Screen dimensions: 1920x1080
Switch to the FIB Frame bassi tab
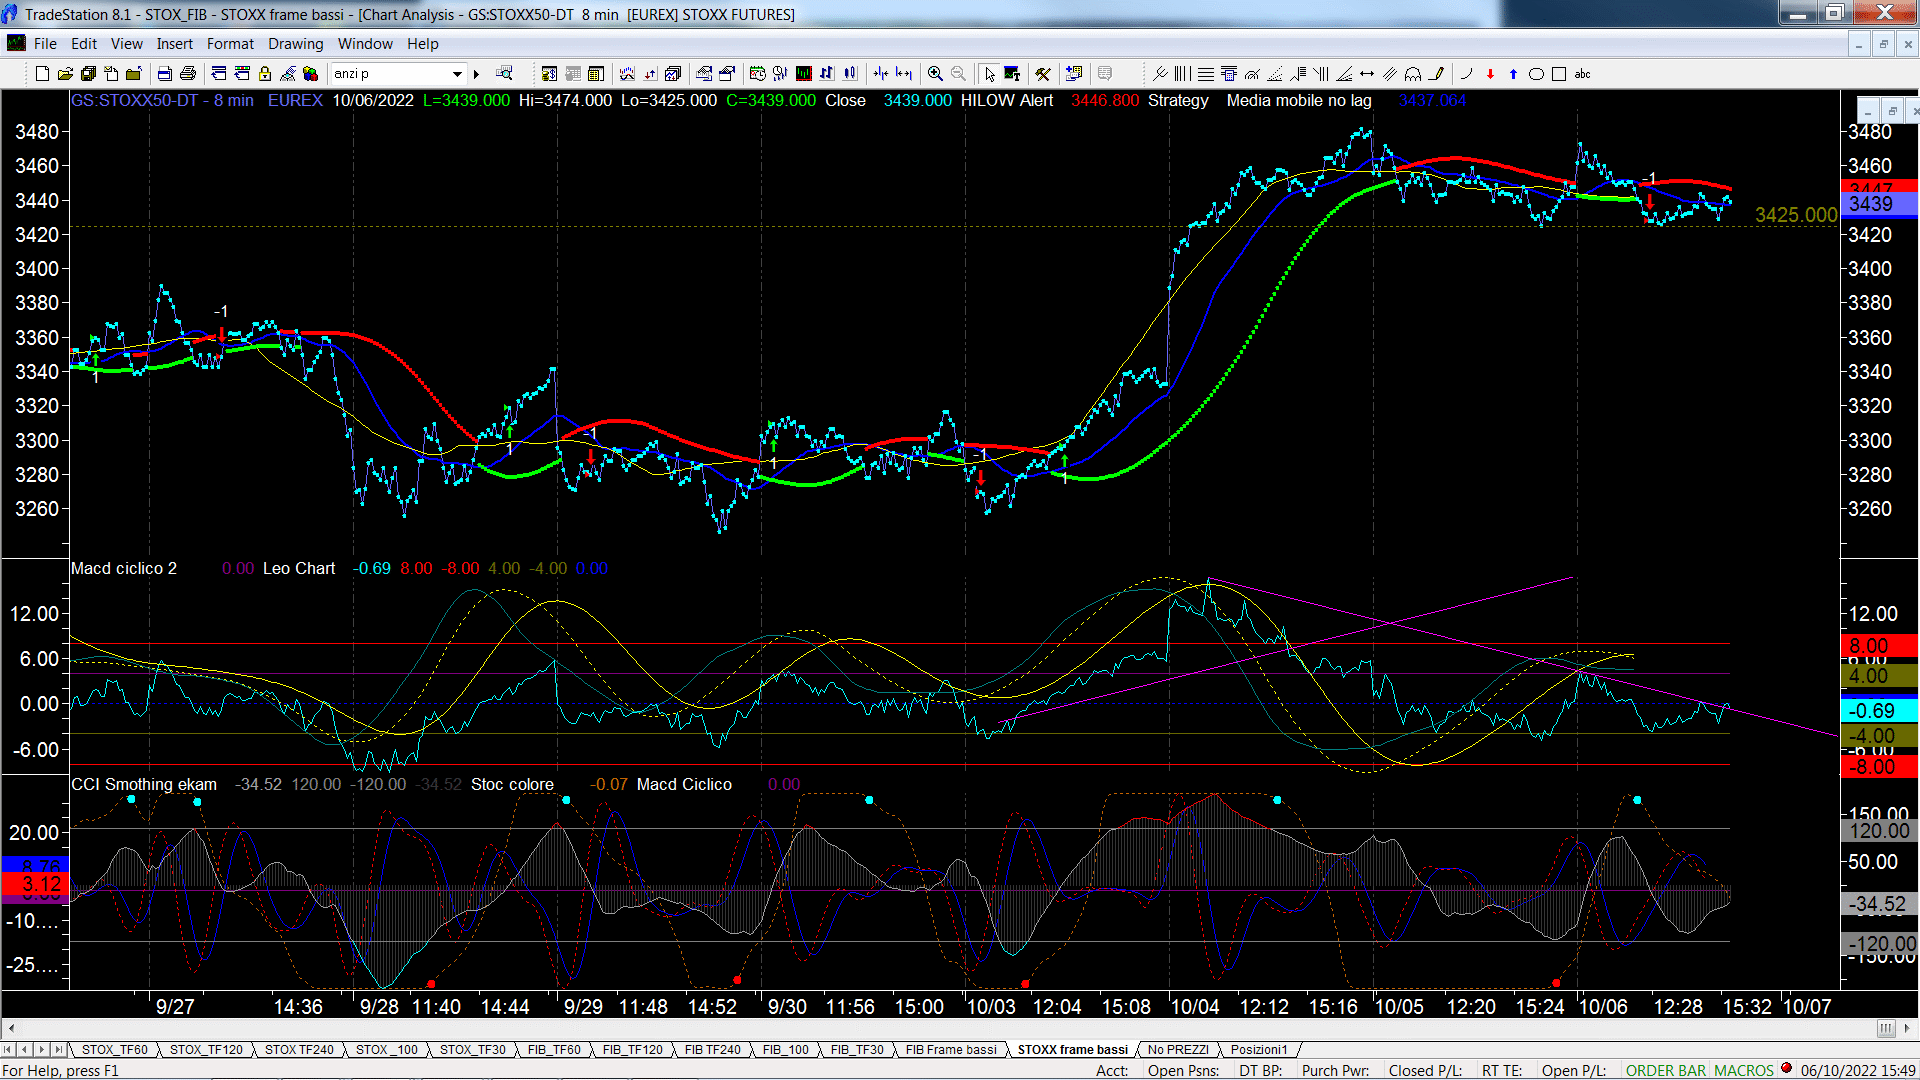(x=951, y=1050)
